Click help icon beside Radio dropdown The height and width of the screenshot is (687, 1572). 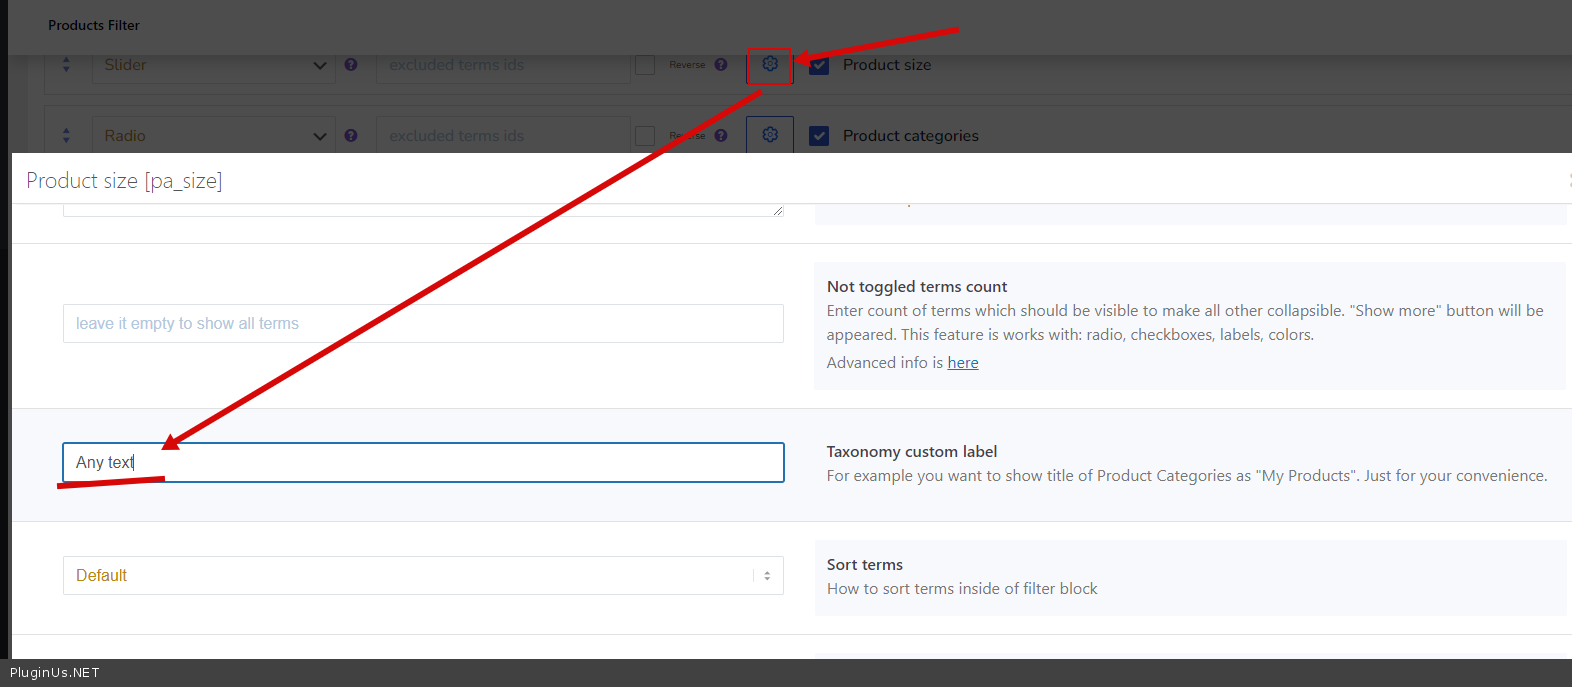tap(351, 136)
